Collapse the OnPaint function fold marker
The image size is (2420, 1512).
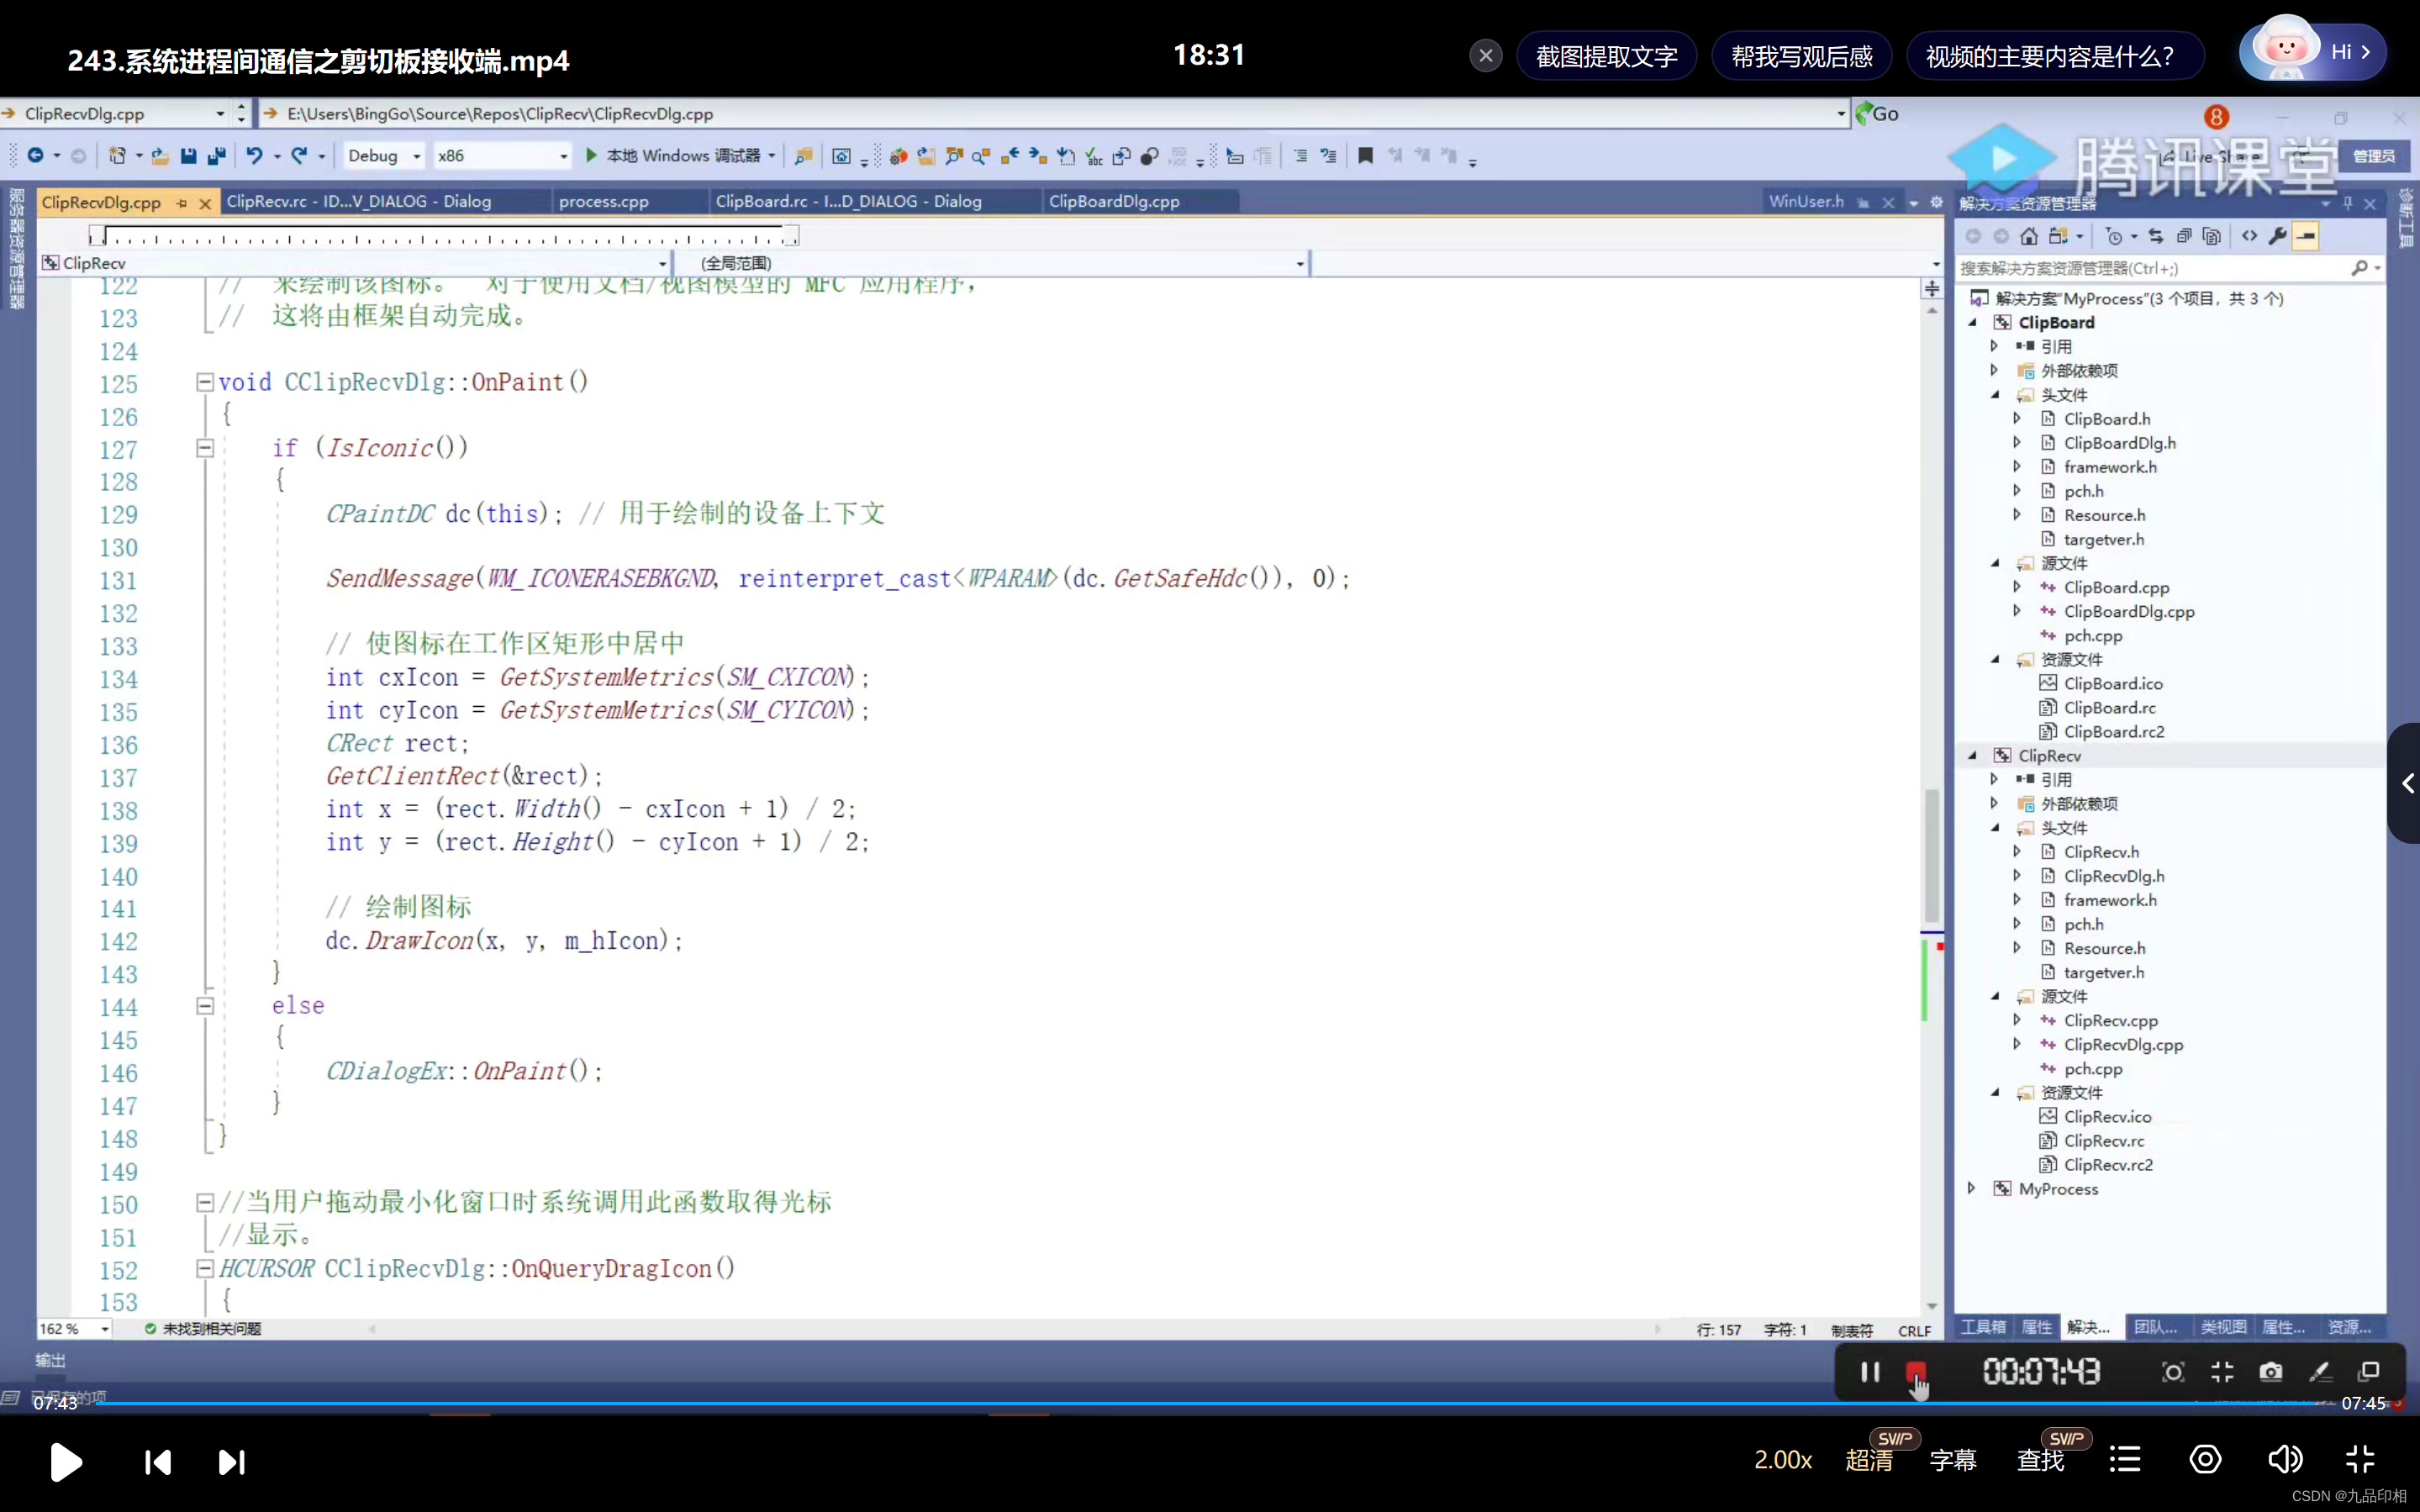click(205, 382)
